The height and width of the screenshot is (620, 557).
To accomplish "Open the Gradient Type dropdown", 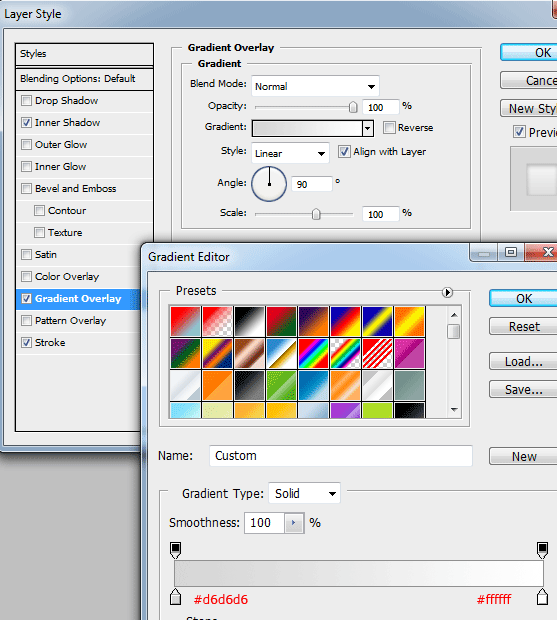I will (x=304, y=493).
